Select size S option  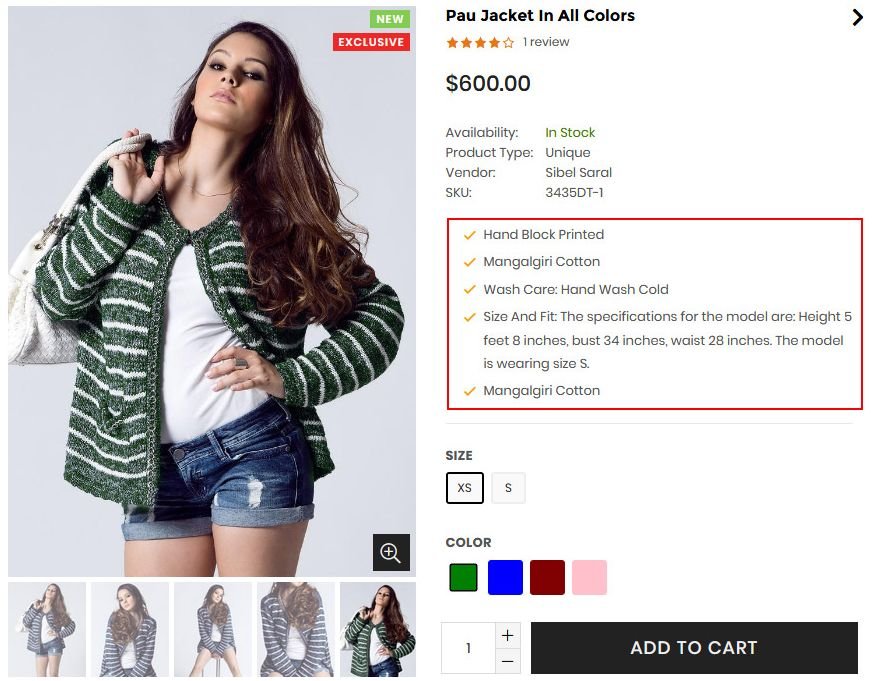[x=508, y=488]
